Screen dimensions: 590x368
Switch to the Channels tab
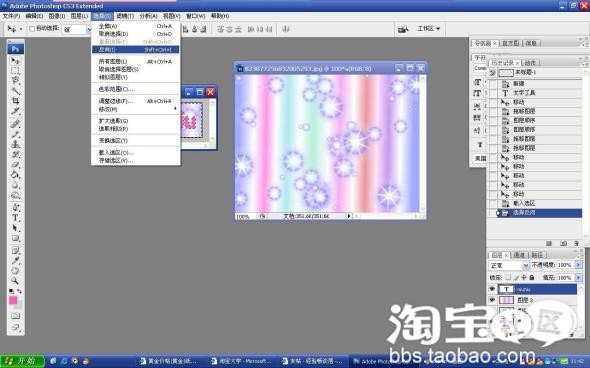point(519,255)
